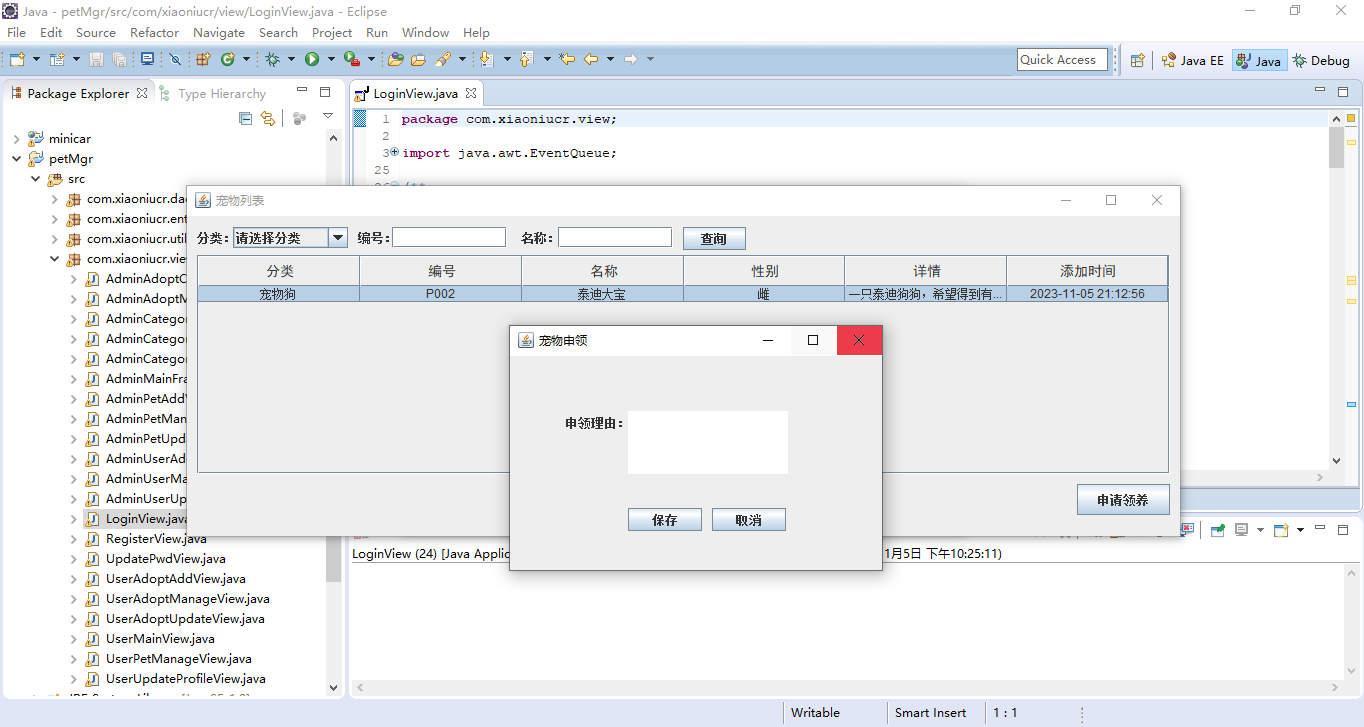The height and width of the screenshot is (727, 1364).
Task: Click the Previous Annotation arrow icon
Action: (526, 59)
